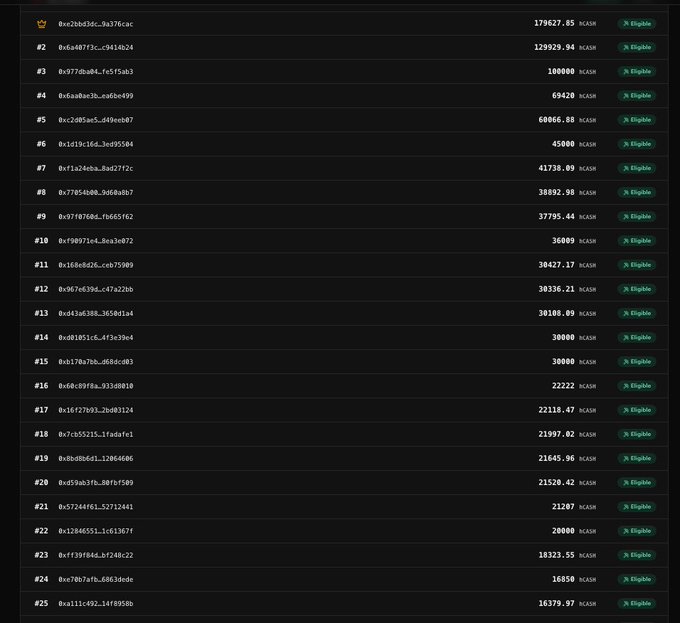Click the Eligible badge in row #12
This screenshot has width=680, height=623.
[x=637, y=289]
